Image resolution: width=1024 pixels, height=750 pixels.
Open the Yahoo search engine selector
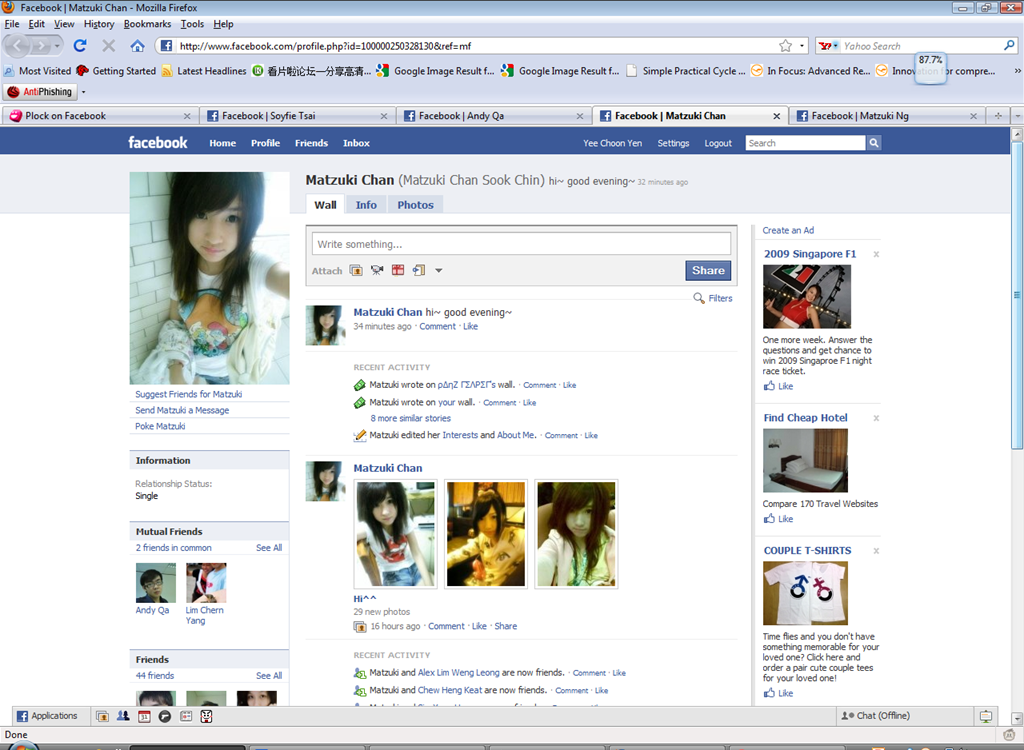click(829, 46)
